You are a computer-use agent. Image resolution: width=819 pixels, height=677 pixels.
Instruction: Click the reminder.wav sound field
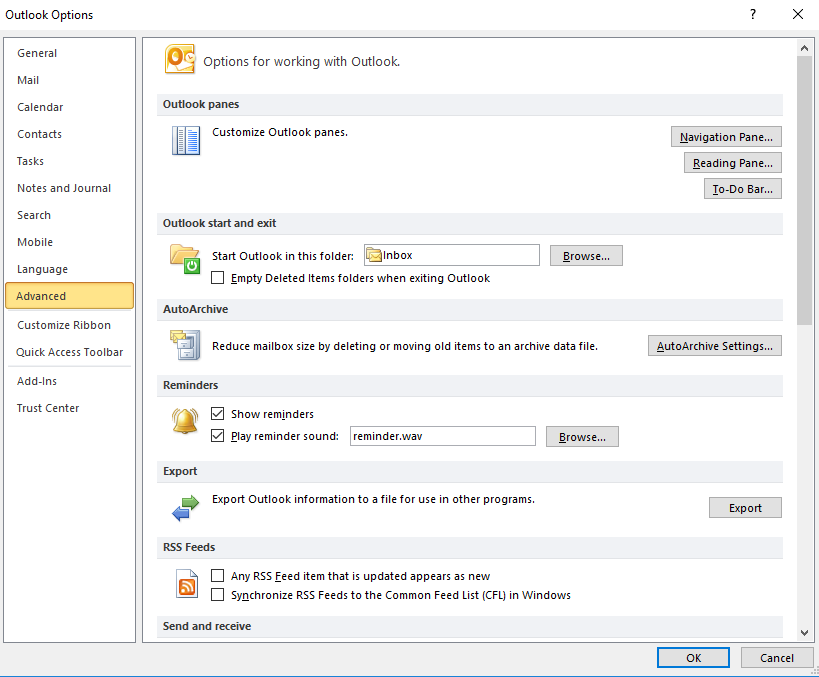[442, 436]
